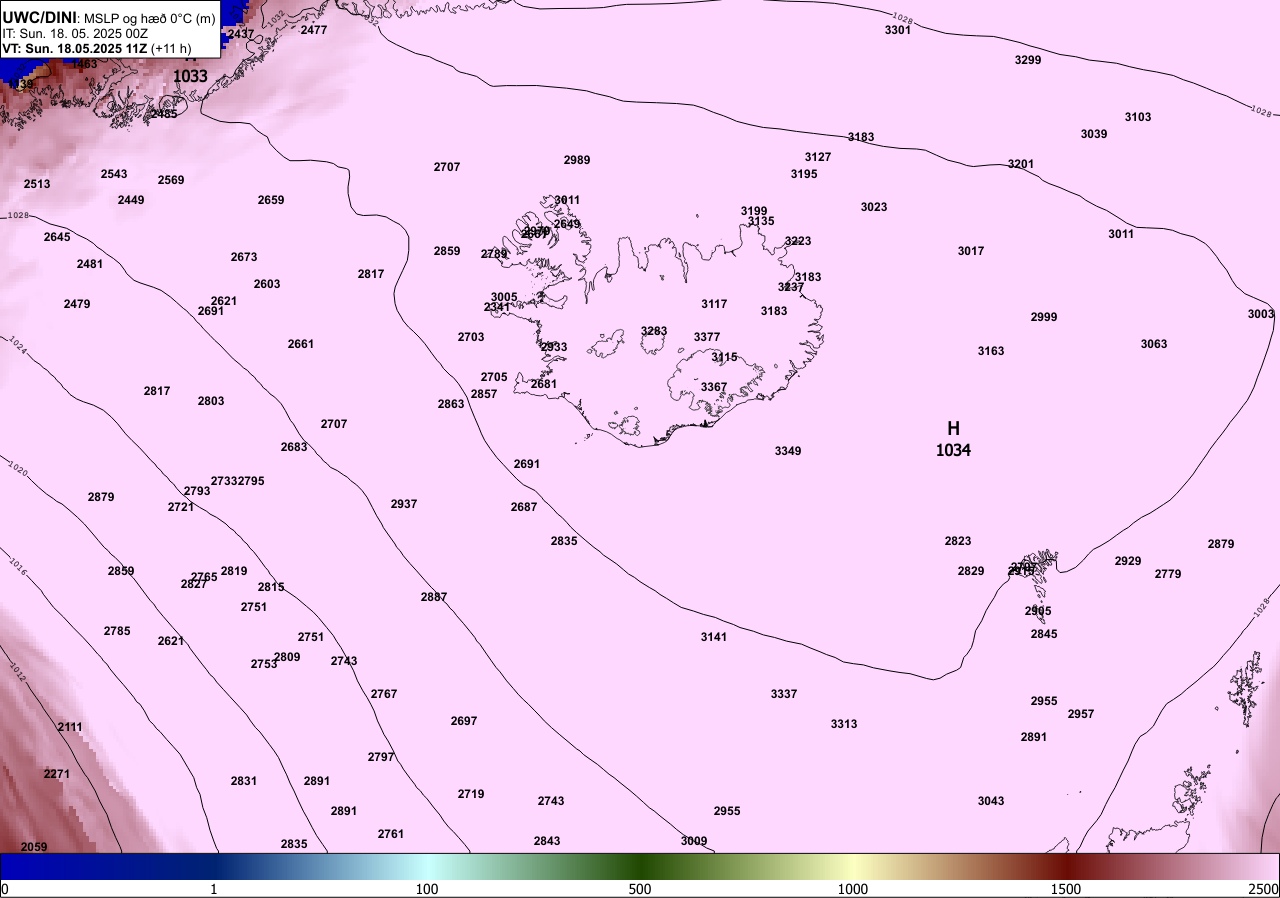
Task: Click the 2797 height value
Action: 381,757
